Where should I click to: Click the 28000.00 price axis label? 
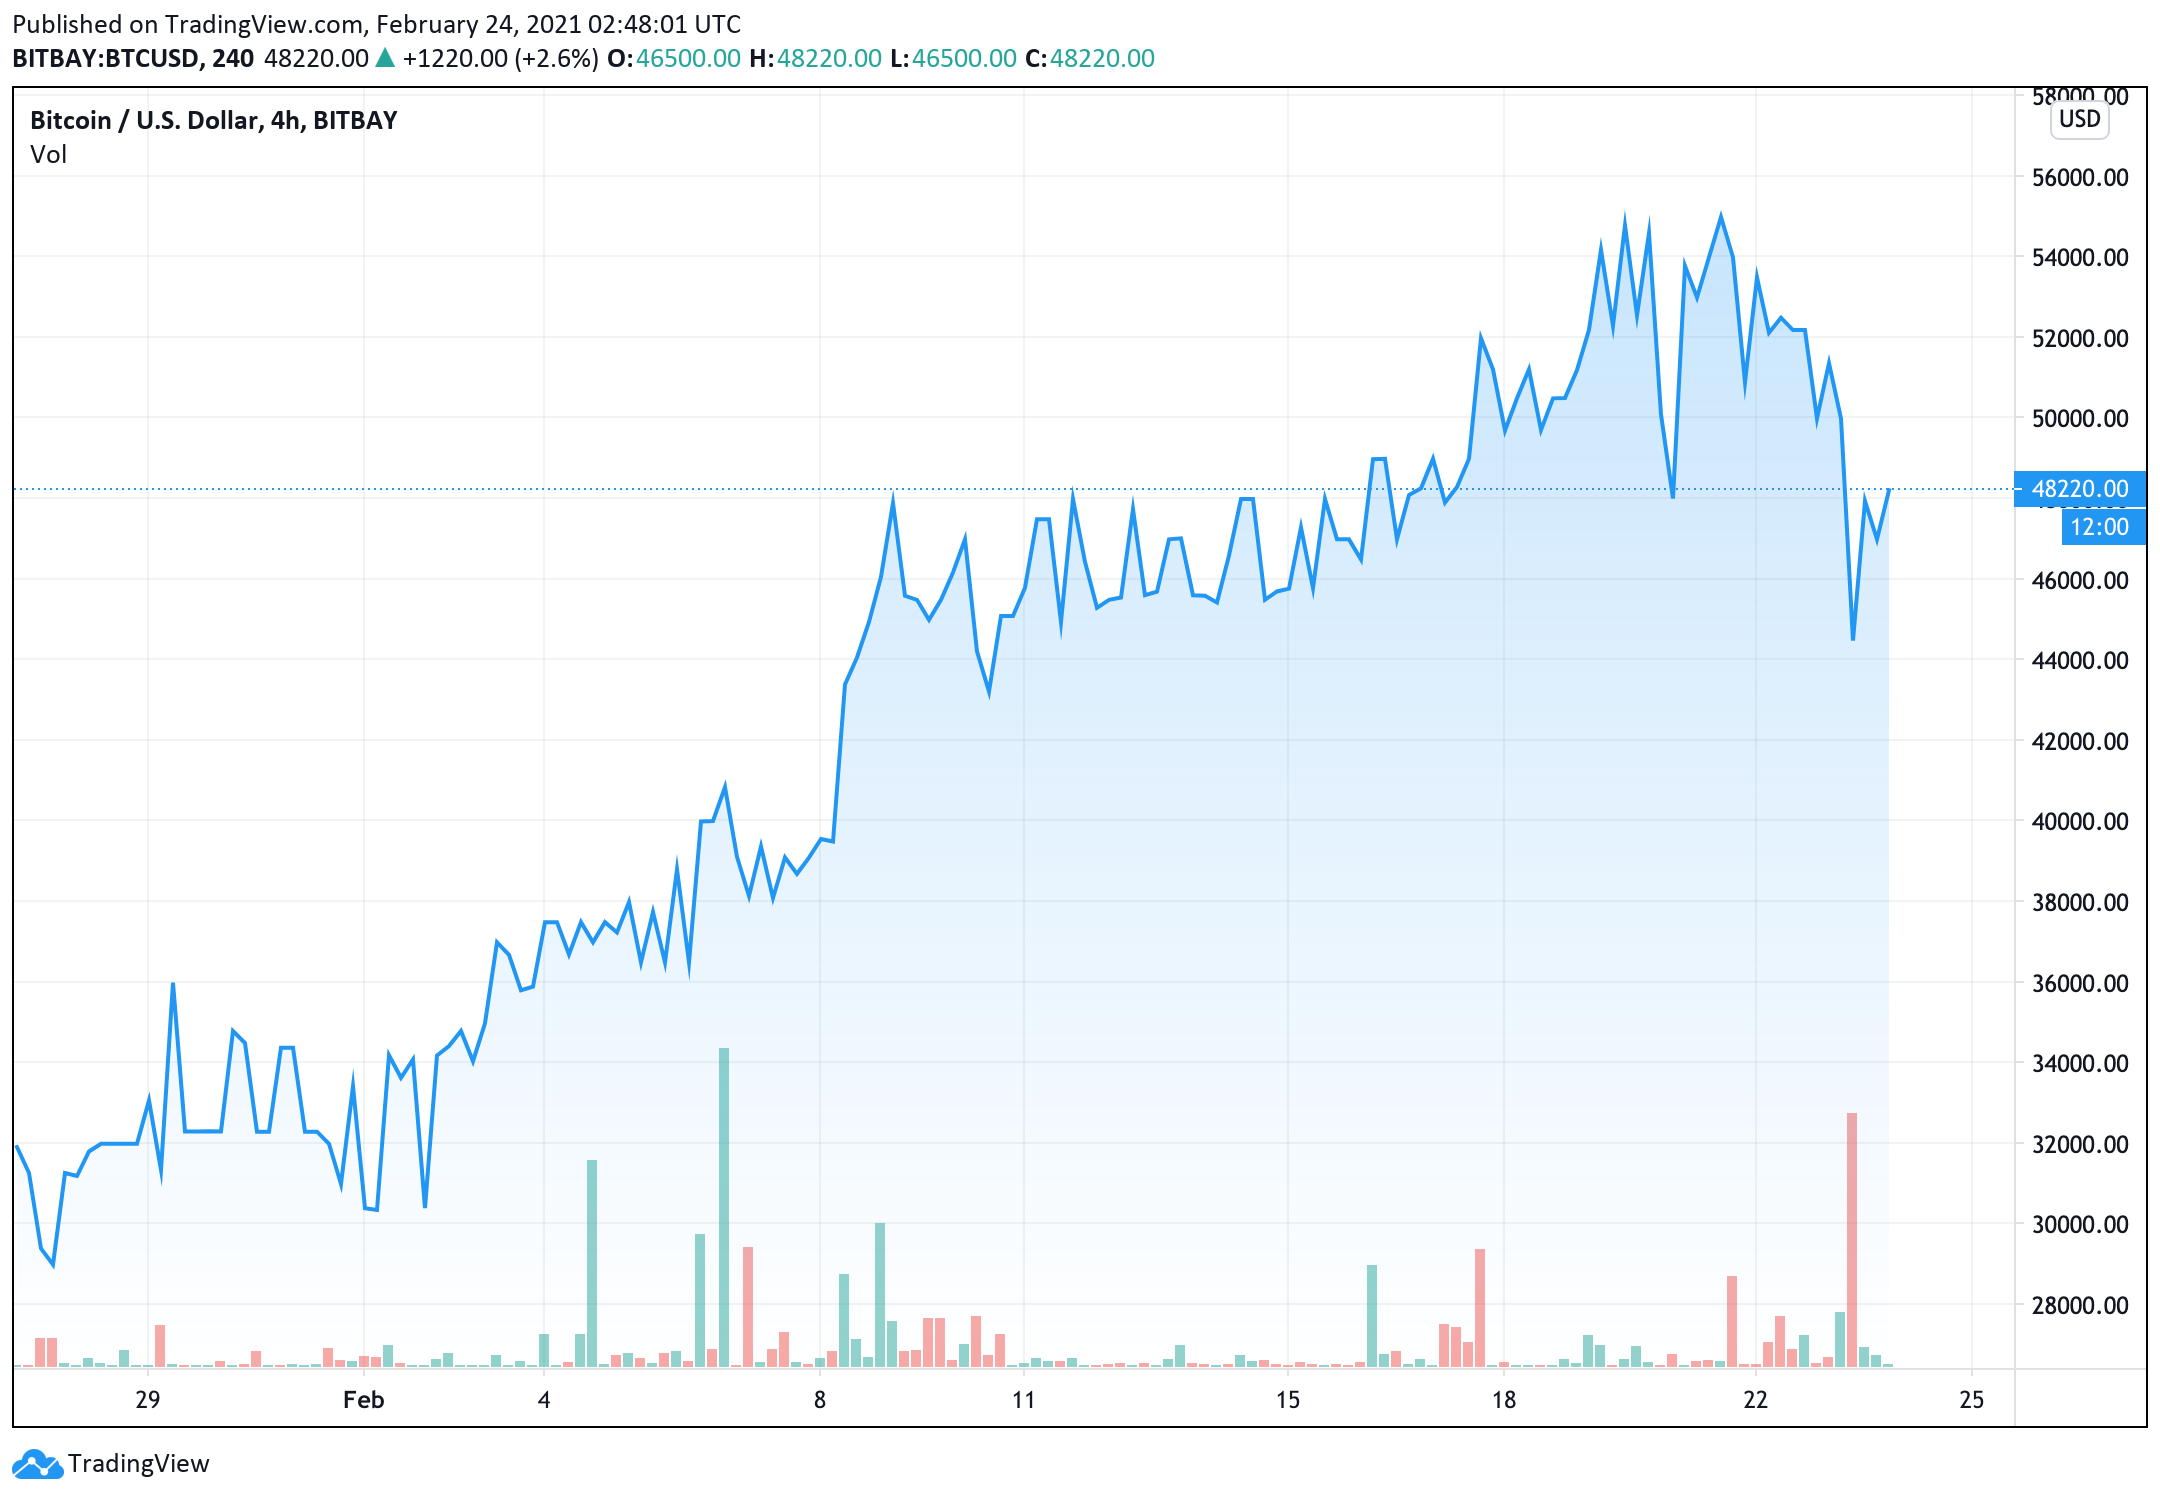(2080, 1305)
